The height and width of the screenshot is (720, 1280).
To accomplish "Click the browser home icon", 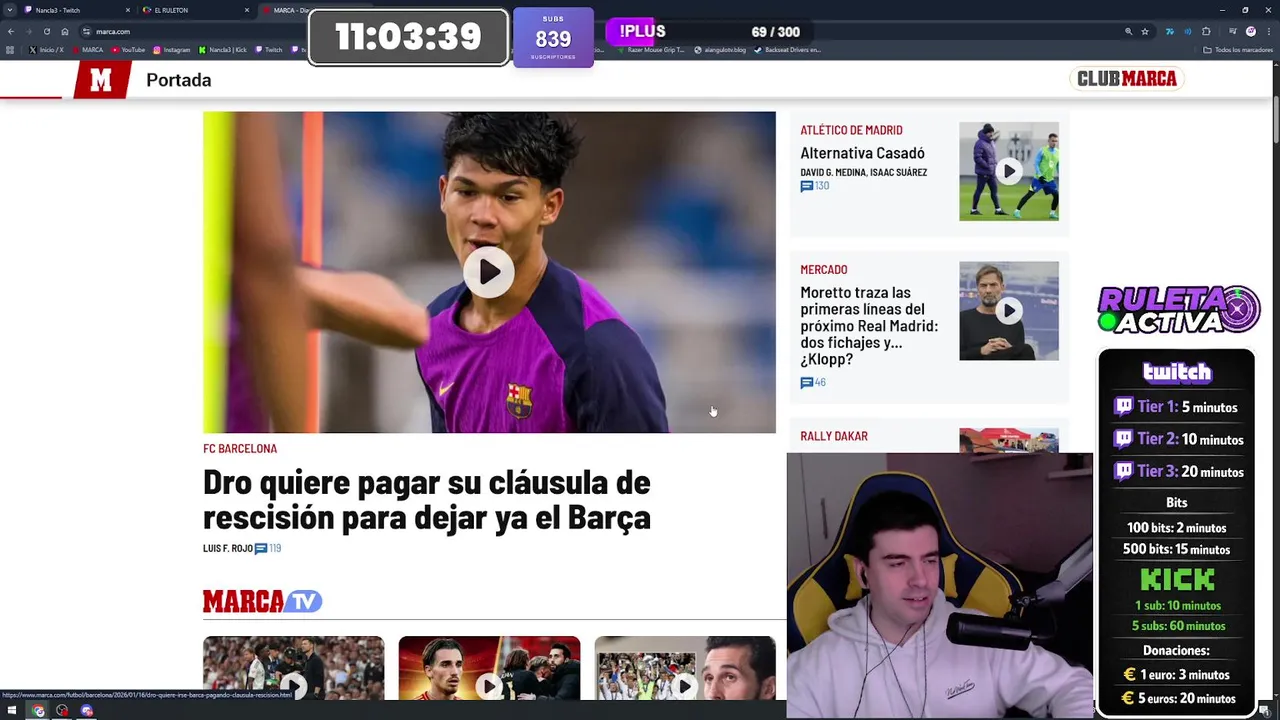I will click(x=64, y=31).
